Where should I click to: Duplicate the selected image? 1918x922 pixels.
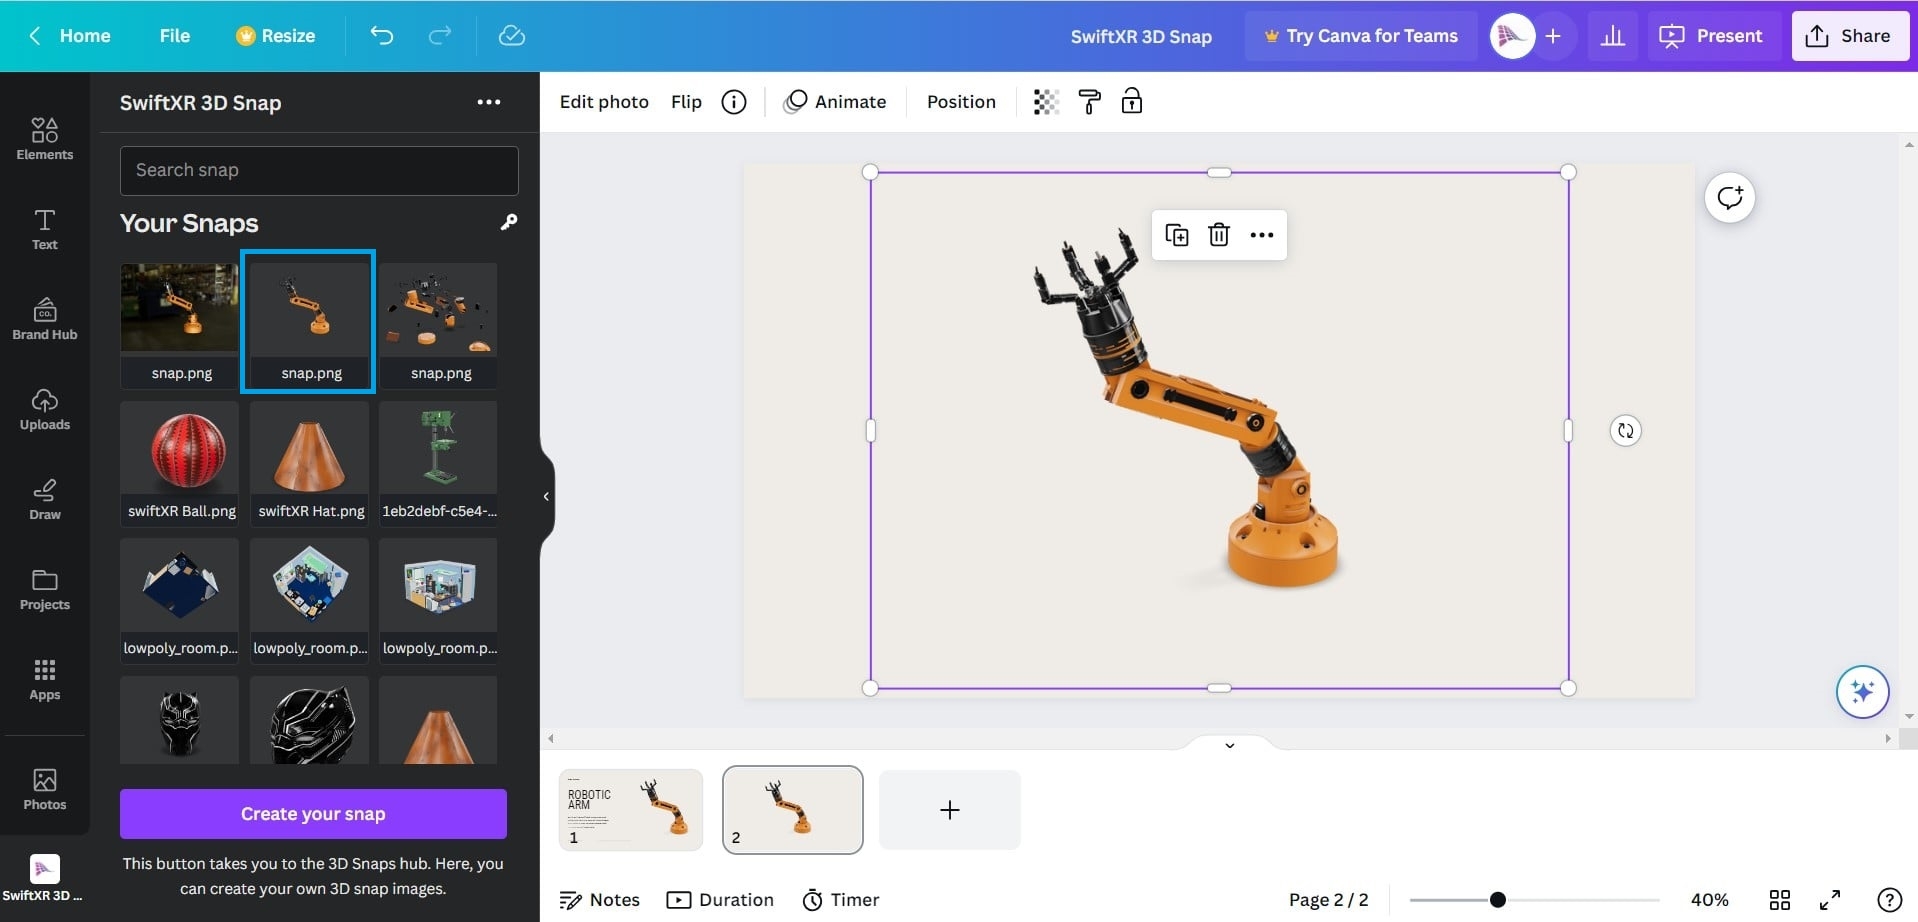coord(1177,235)
